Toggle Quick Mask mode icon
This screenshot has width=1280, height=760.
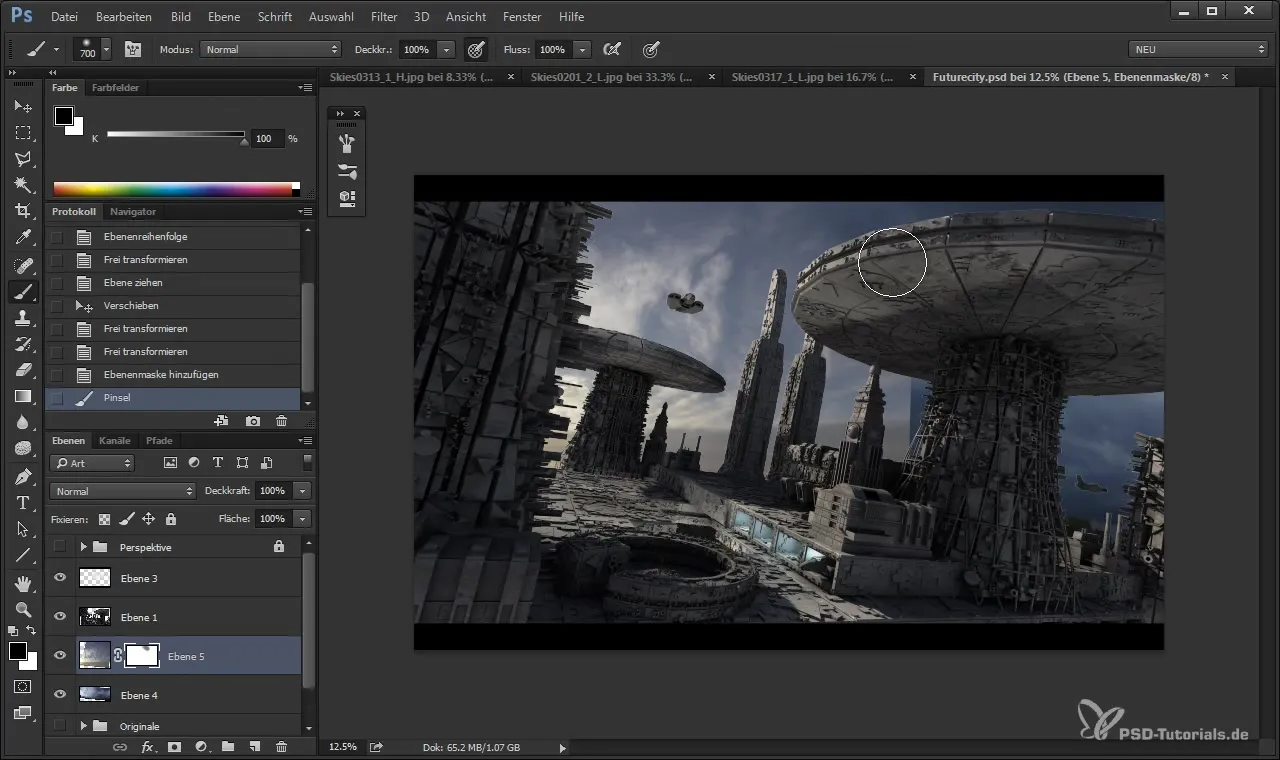23,687
